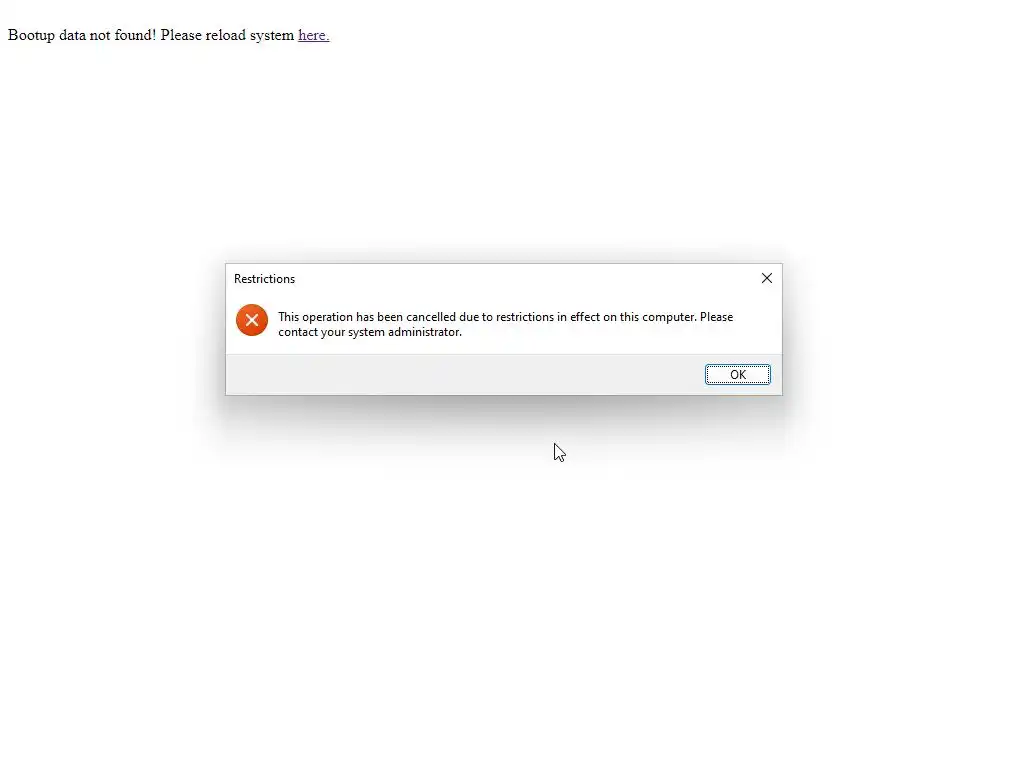Screen dimensions: 1024x768
Task: Click the word 'Bootup' on the page
Action: (31, 35)
